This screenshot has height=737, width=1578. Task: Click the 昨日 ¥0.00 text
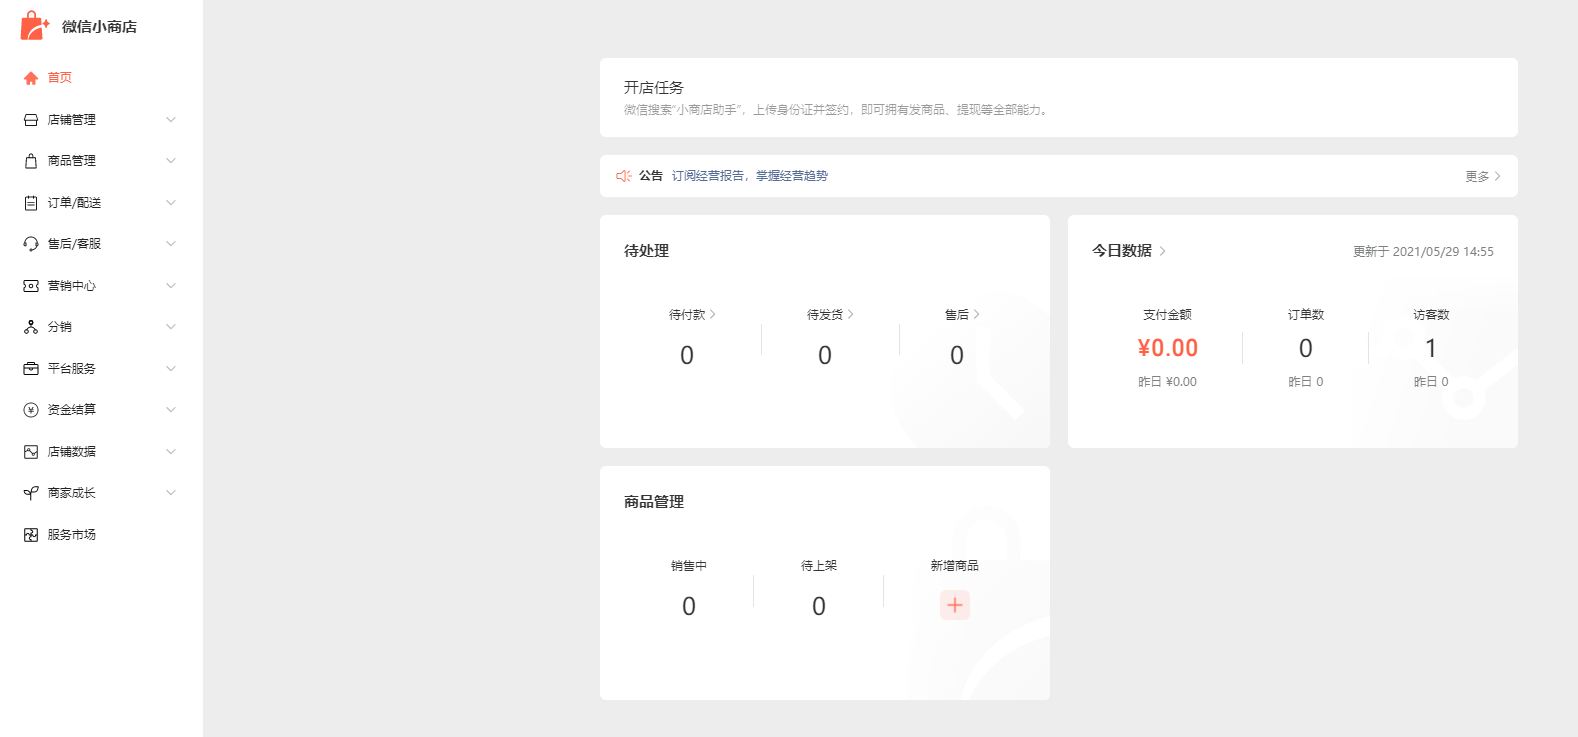tap(1168, 382)
